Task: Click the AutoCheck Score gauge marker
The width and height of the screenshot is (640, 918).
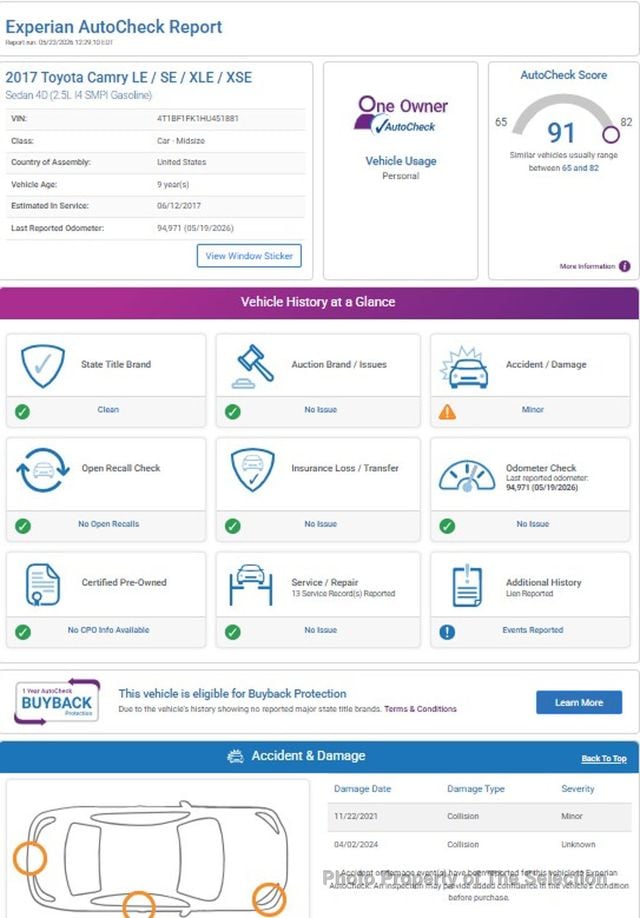Action: pos(611,135)
